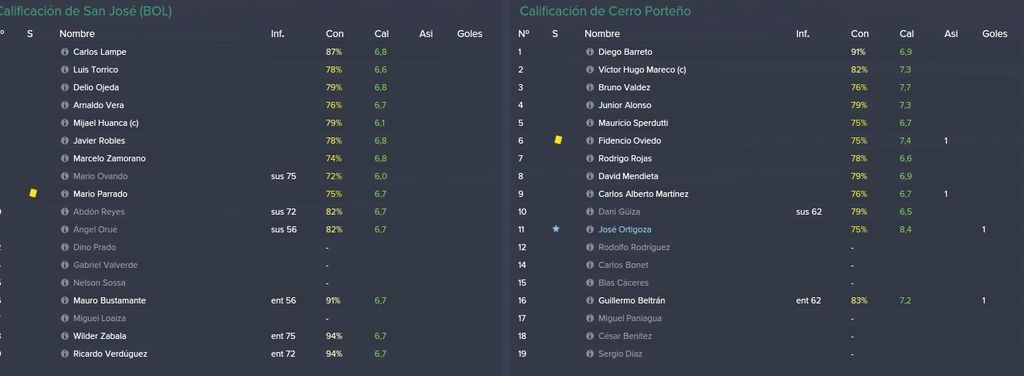Click info icon beside Carlos Lampe

click(65, 52)
